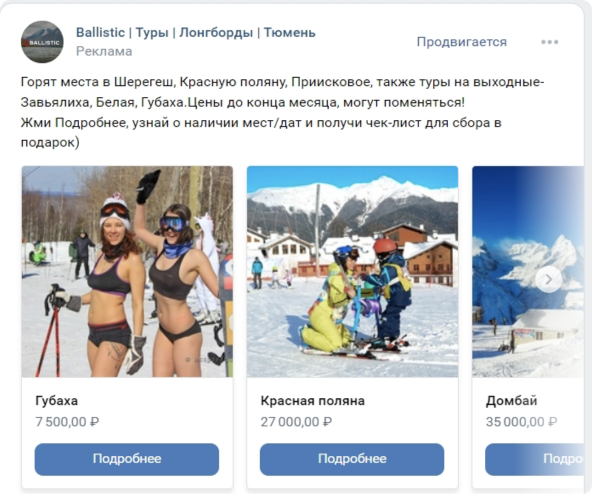Click the 27 000,00 ₽ price
This screenshot has width=592, height=494.
point(296,422)
